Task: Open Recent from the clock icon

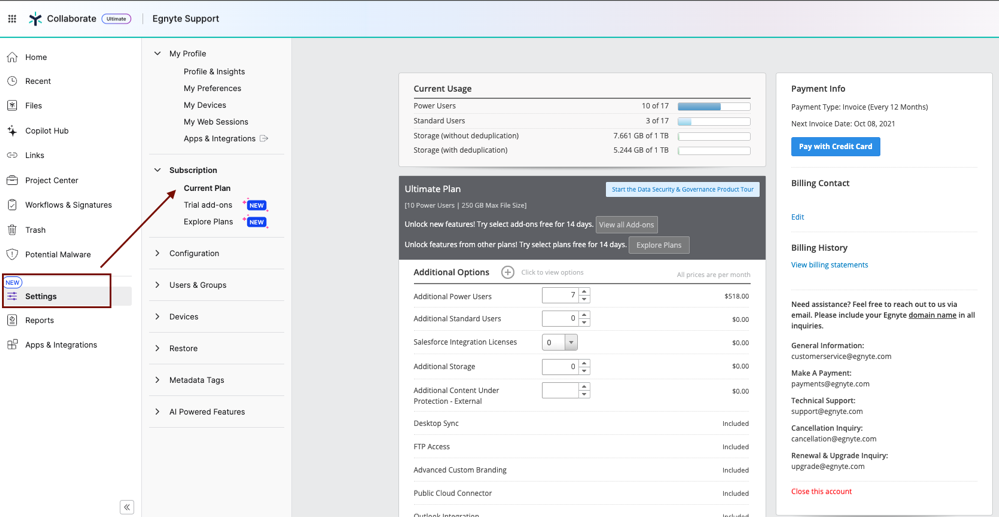Action: coord(12,81)
